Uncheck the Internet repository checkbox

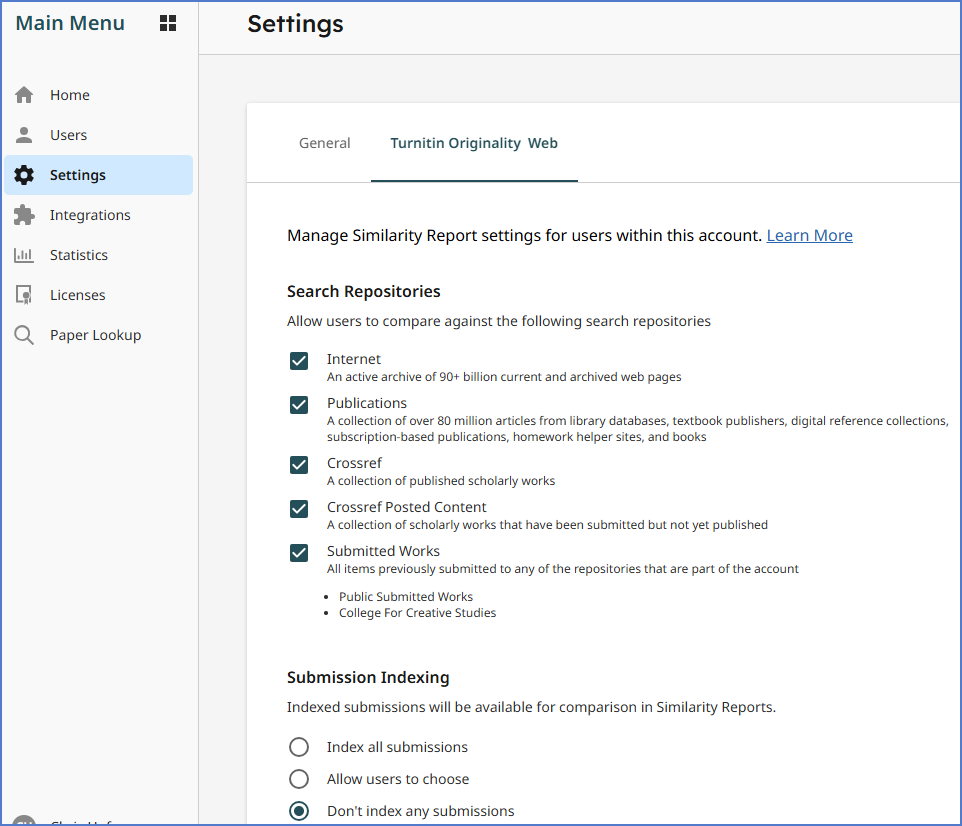click(299, 361)
